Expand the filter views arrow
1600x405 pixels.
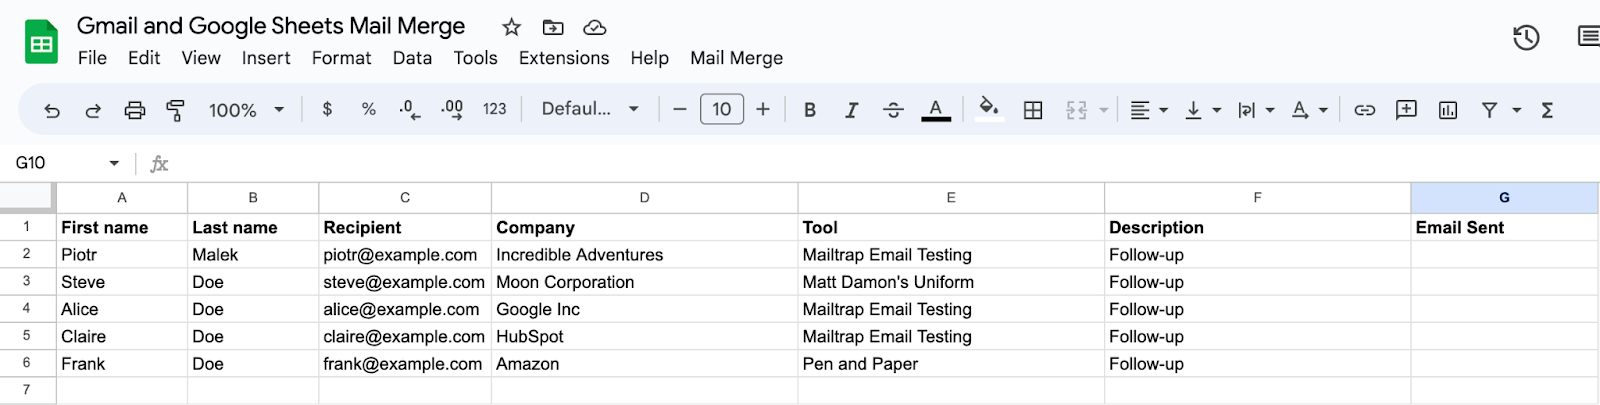[1517, 110]
